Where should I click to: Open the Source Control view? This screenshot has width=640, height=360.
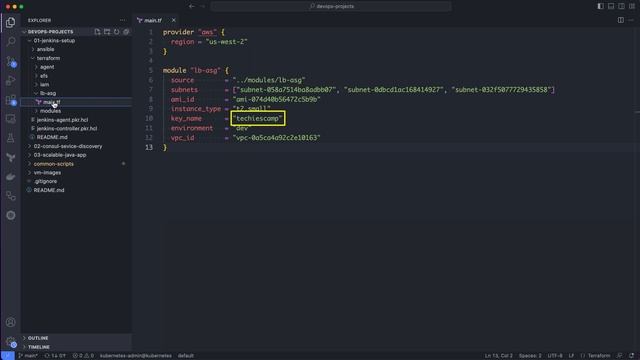(x=11, y=61)
